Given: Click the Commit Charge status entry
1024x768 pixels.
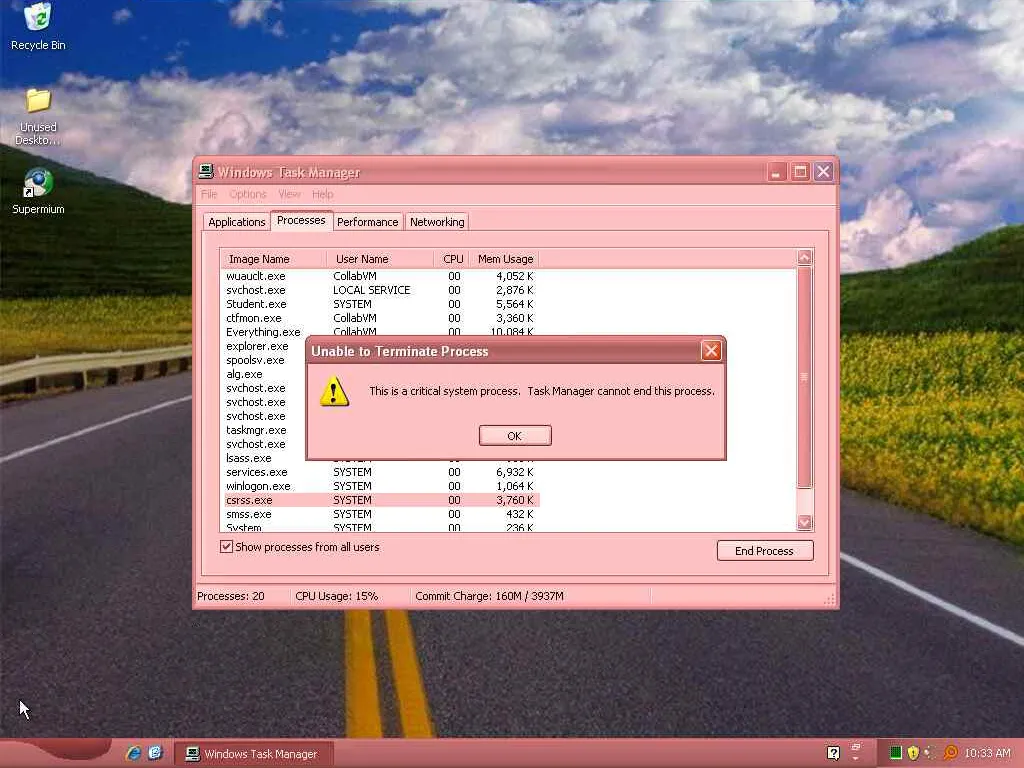Looking at the screenshot, I should click(x=489, y=596).
